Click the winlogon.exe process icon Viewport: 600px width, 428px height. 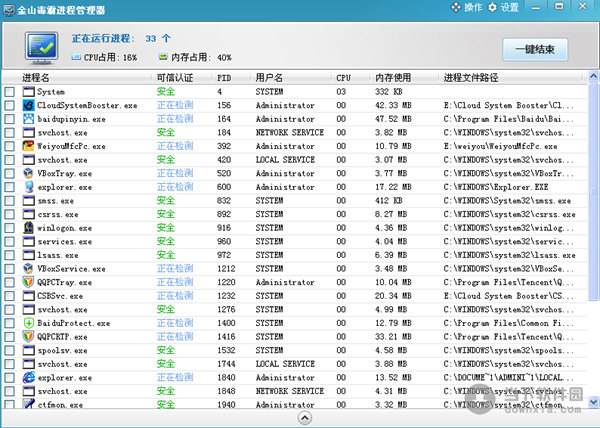coord(28,228)
